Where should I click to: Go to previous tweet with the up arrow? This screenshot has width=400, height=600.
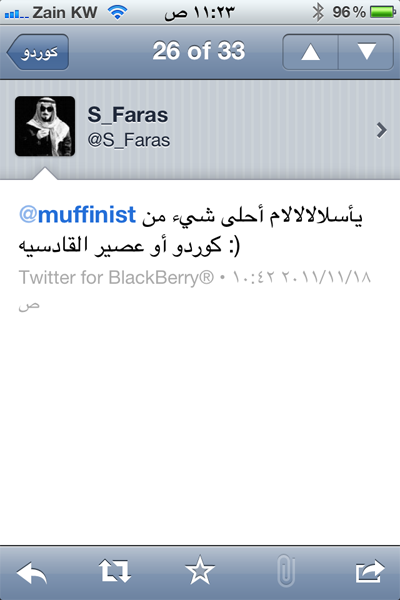310,52
